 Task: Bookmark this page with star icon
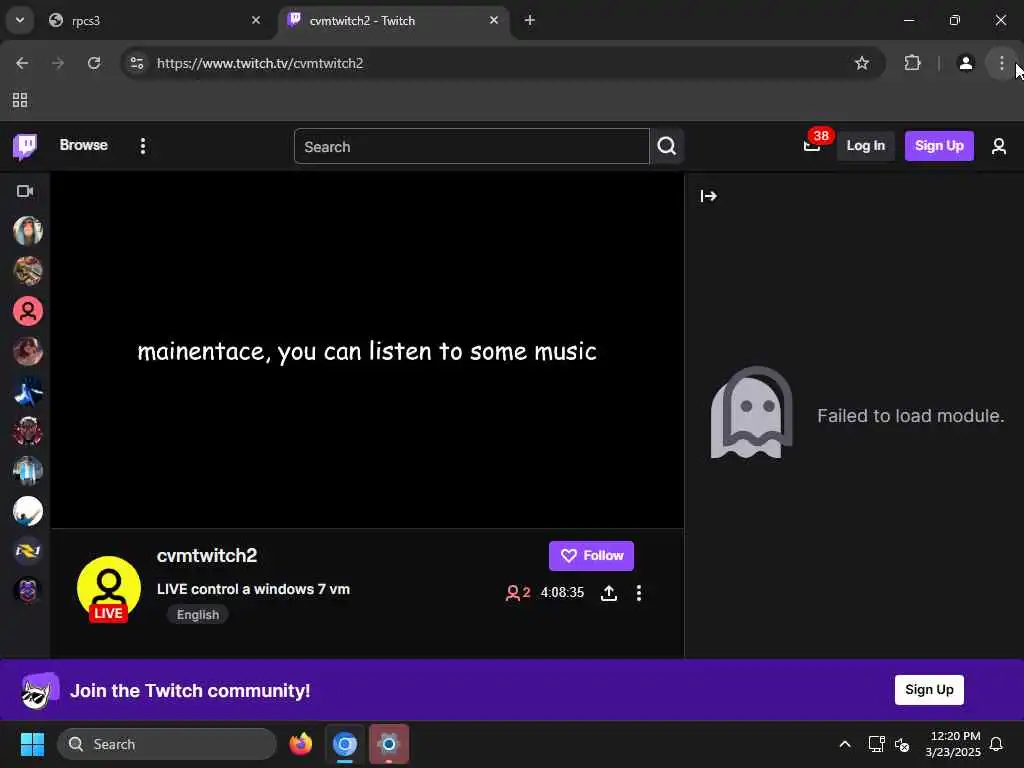pos(862,63)
